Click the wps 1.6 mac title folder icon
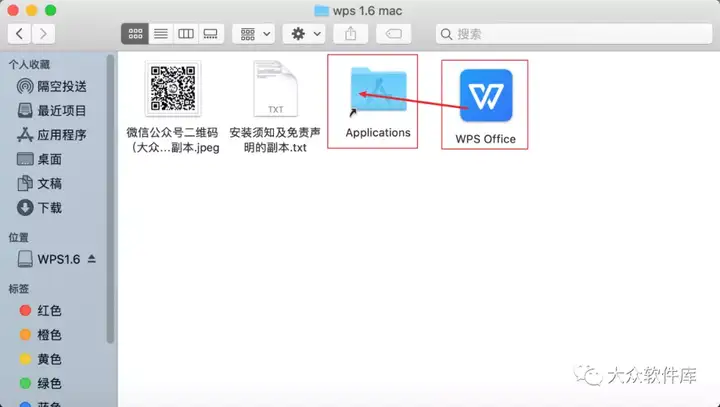The height and width of the screenshot is (407, 720). pyautogui.click(x=321, y=11)
